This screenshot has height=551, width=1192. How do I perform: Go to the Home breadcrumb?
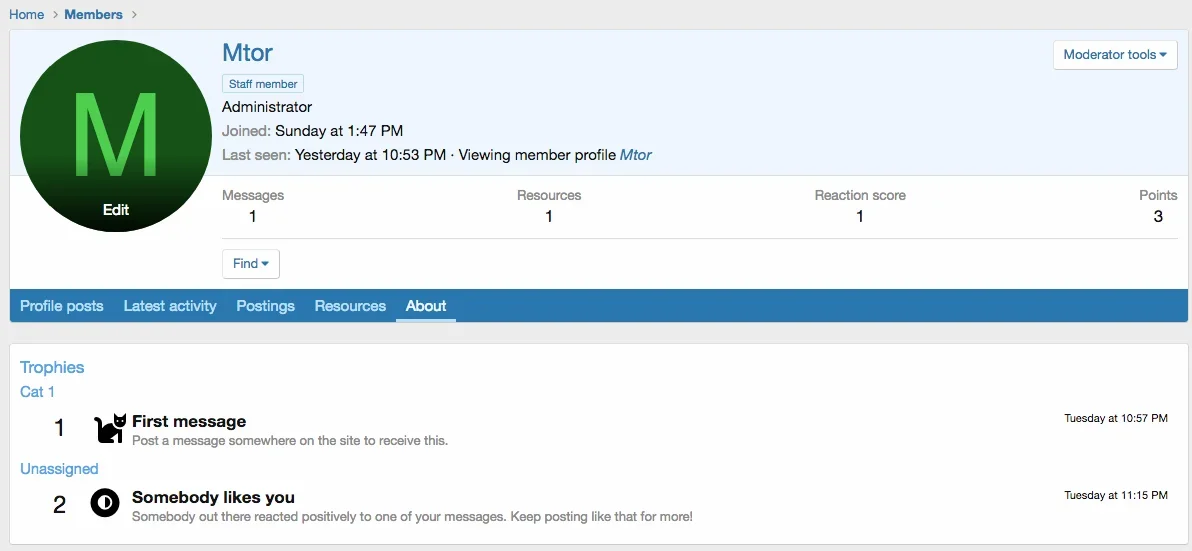pos(27,14)
